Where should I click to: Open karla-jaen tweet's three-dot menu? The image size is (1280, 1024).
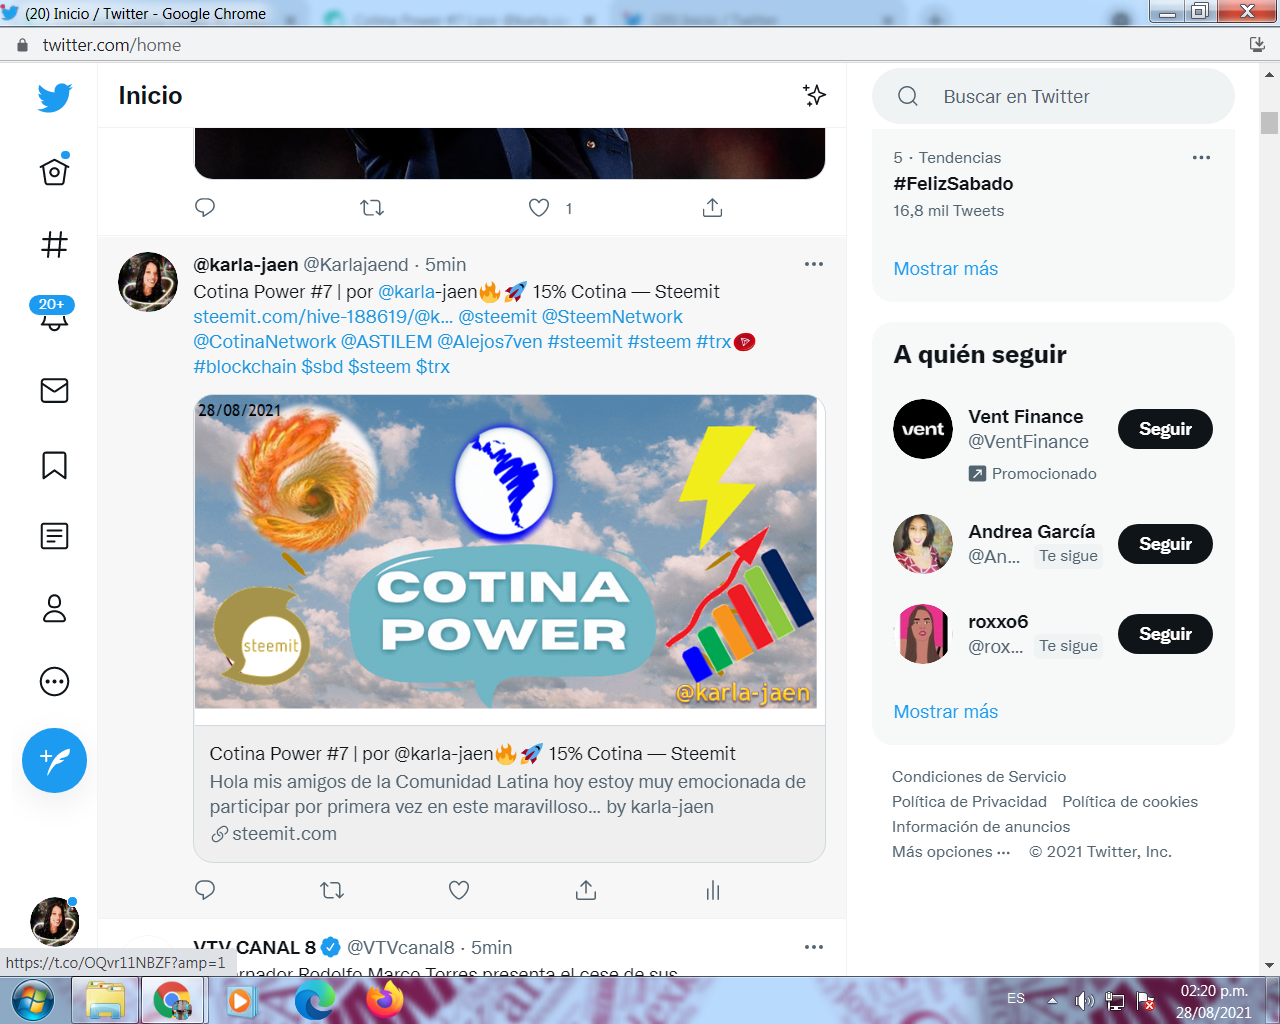coord(814,264)
